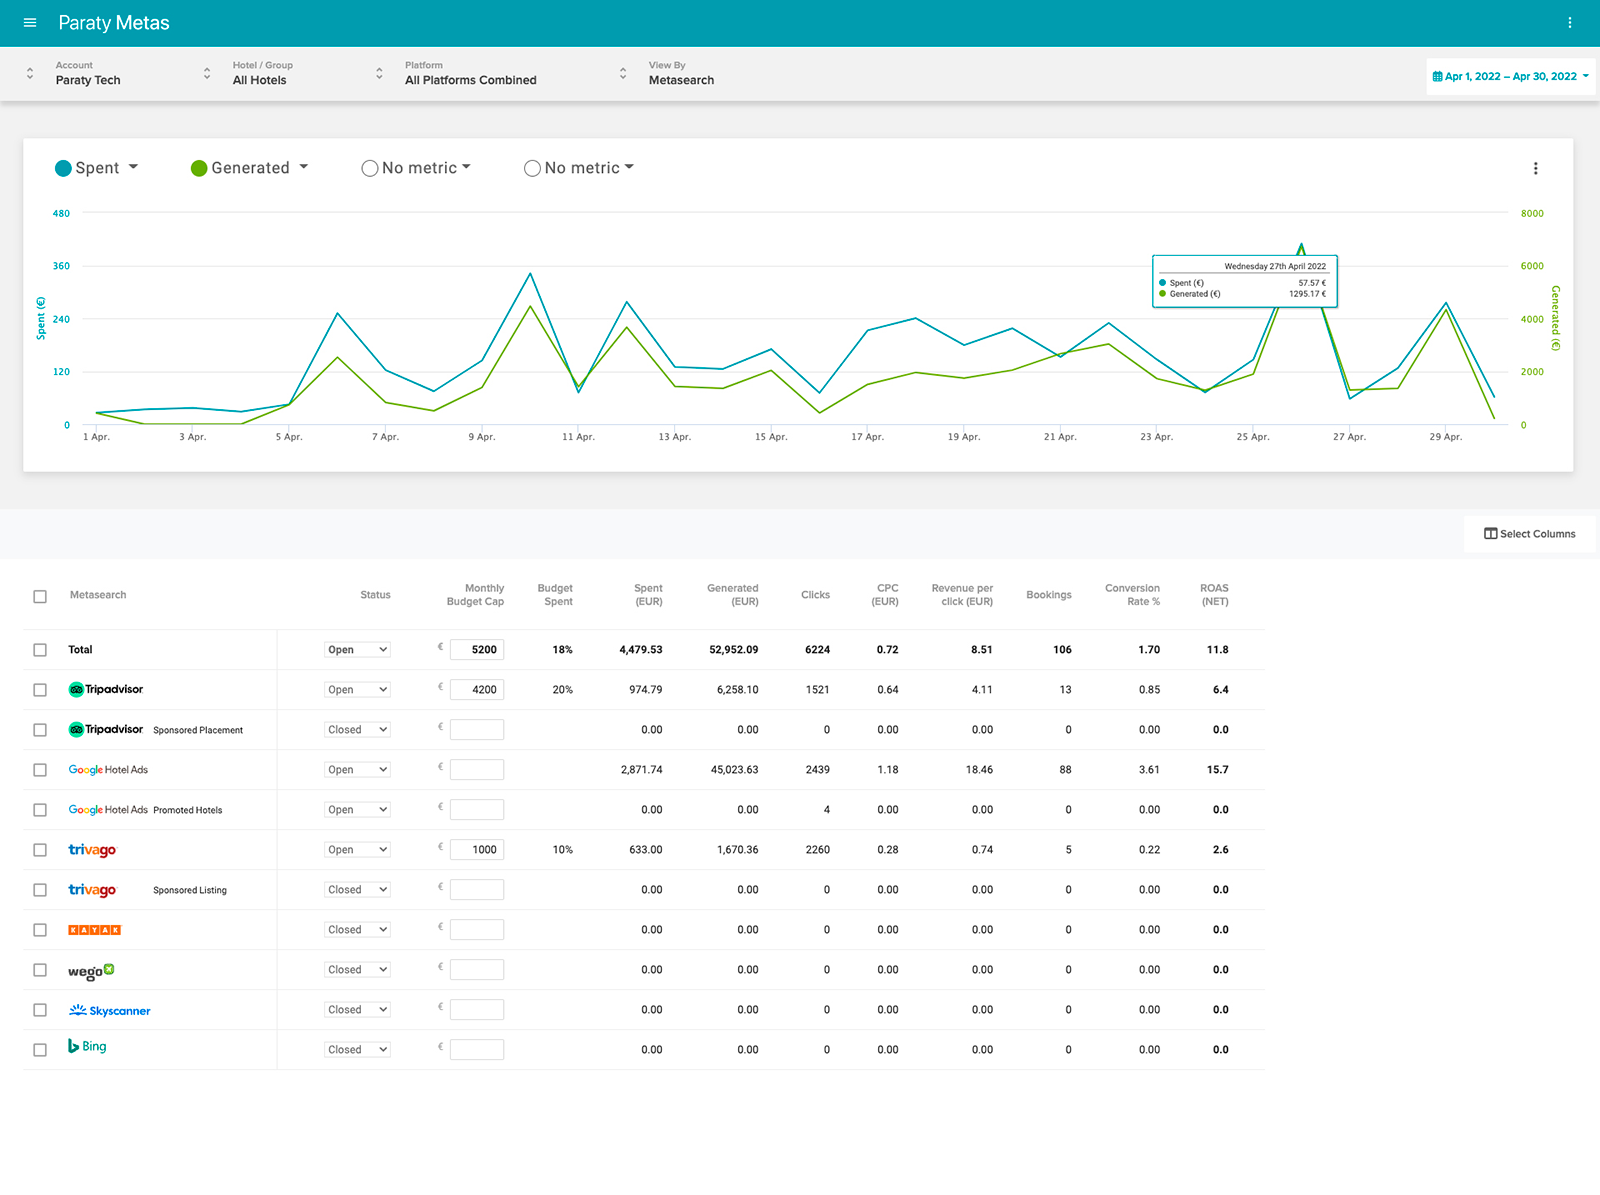Image resolution: width=1600 pixels, height=1195 pixels.
Task: Click the trivago logo row
Action: click(x=92, y=850)
